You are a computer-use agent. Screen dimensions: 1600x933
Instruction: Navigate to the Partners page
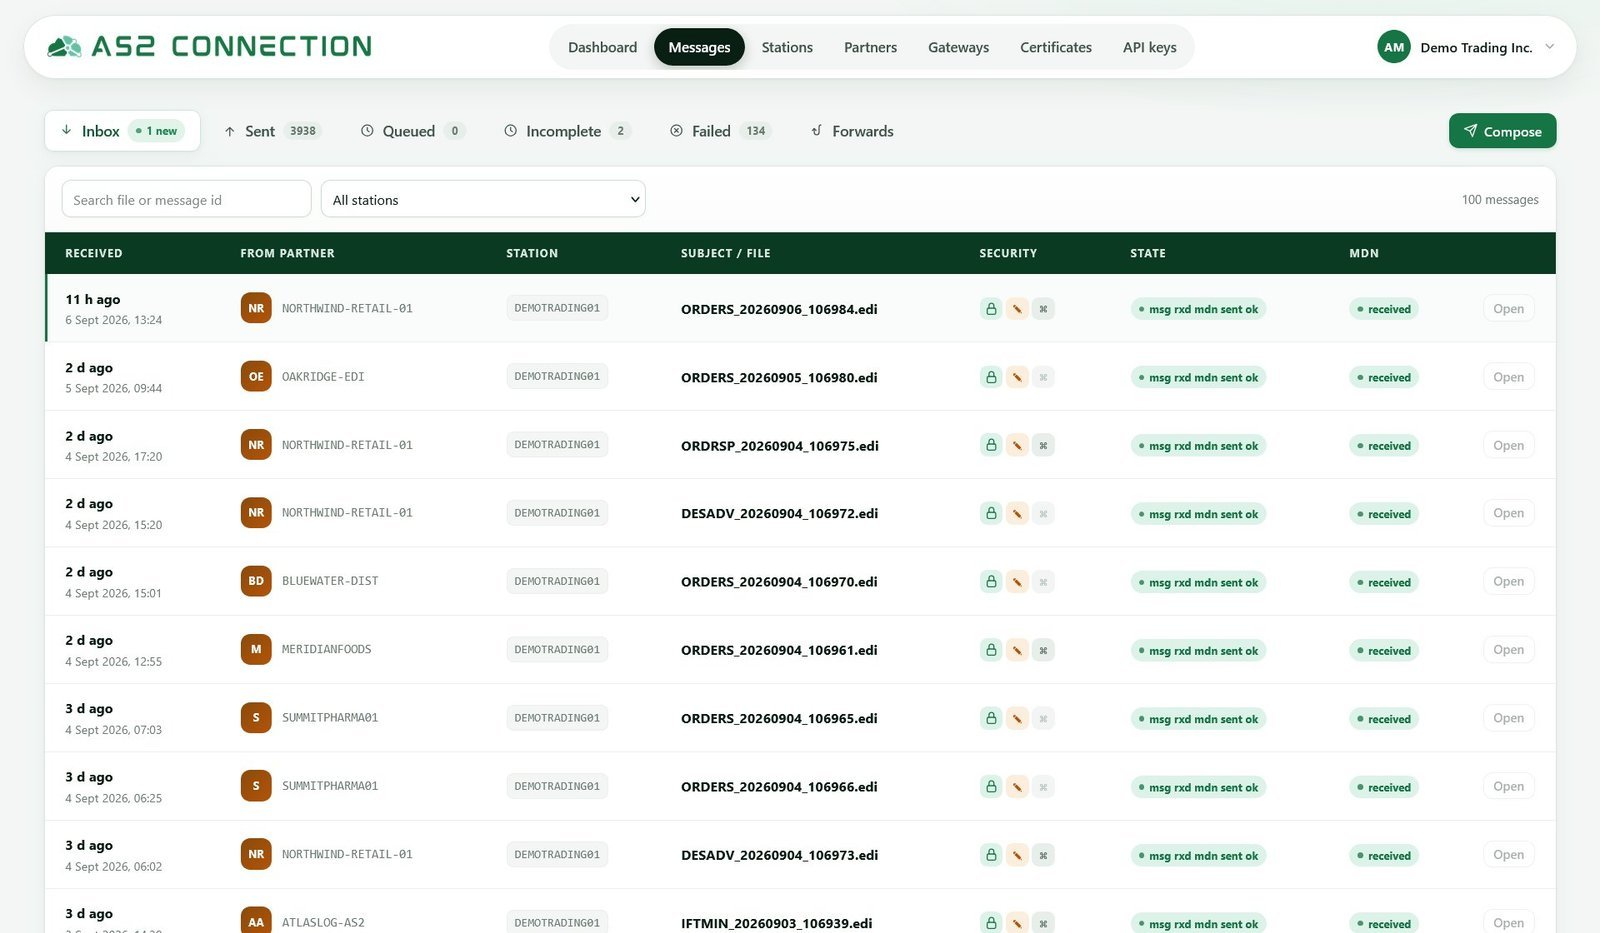[870, 47]
